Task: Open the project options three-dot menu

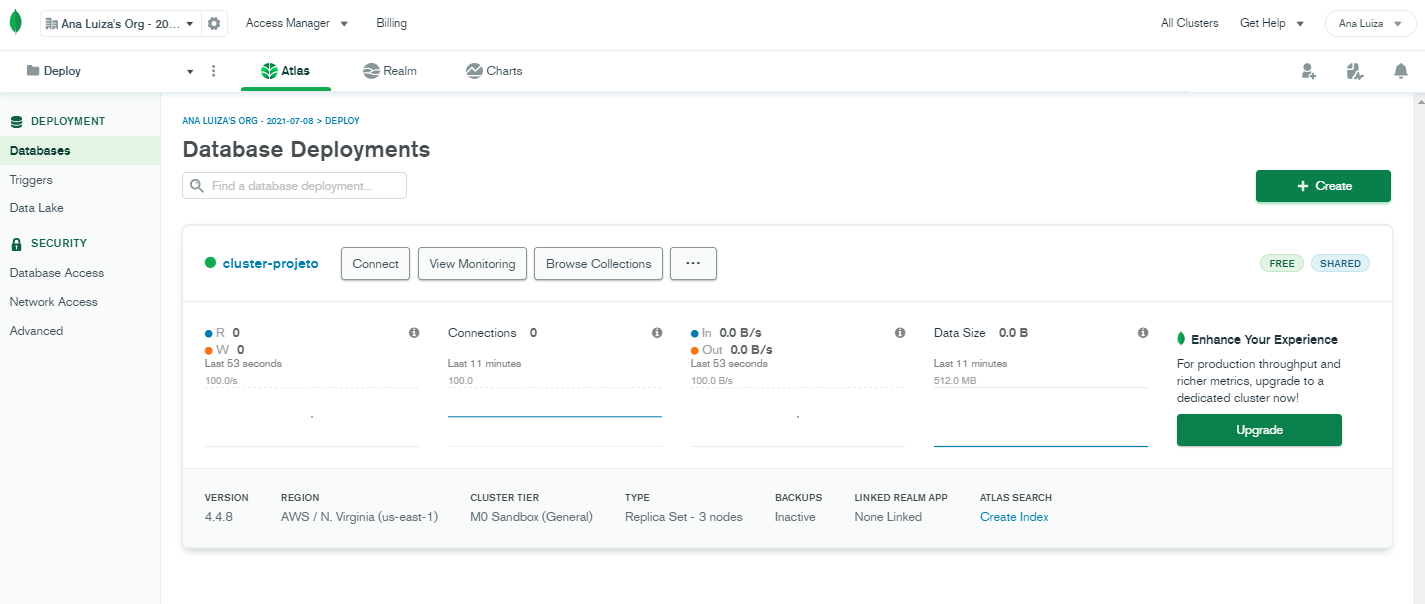Action: coord(213,71)
